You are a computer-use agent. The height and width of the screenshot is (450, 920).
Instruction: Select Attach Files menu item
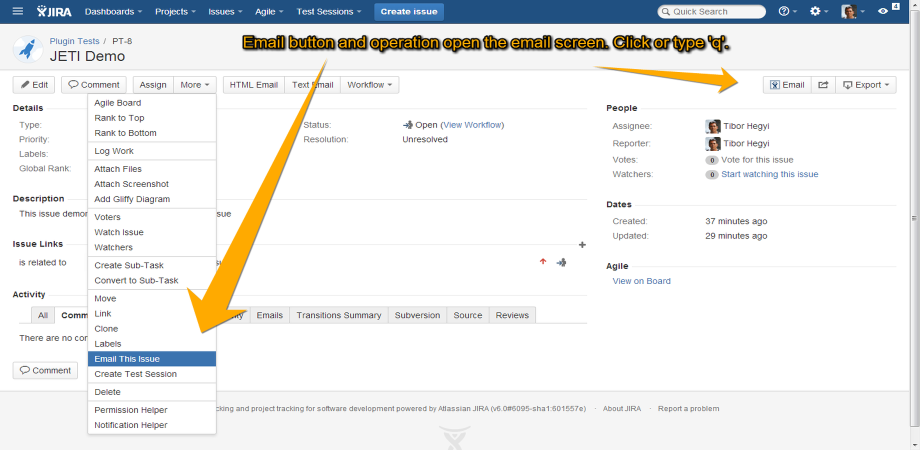point(152,169)
